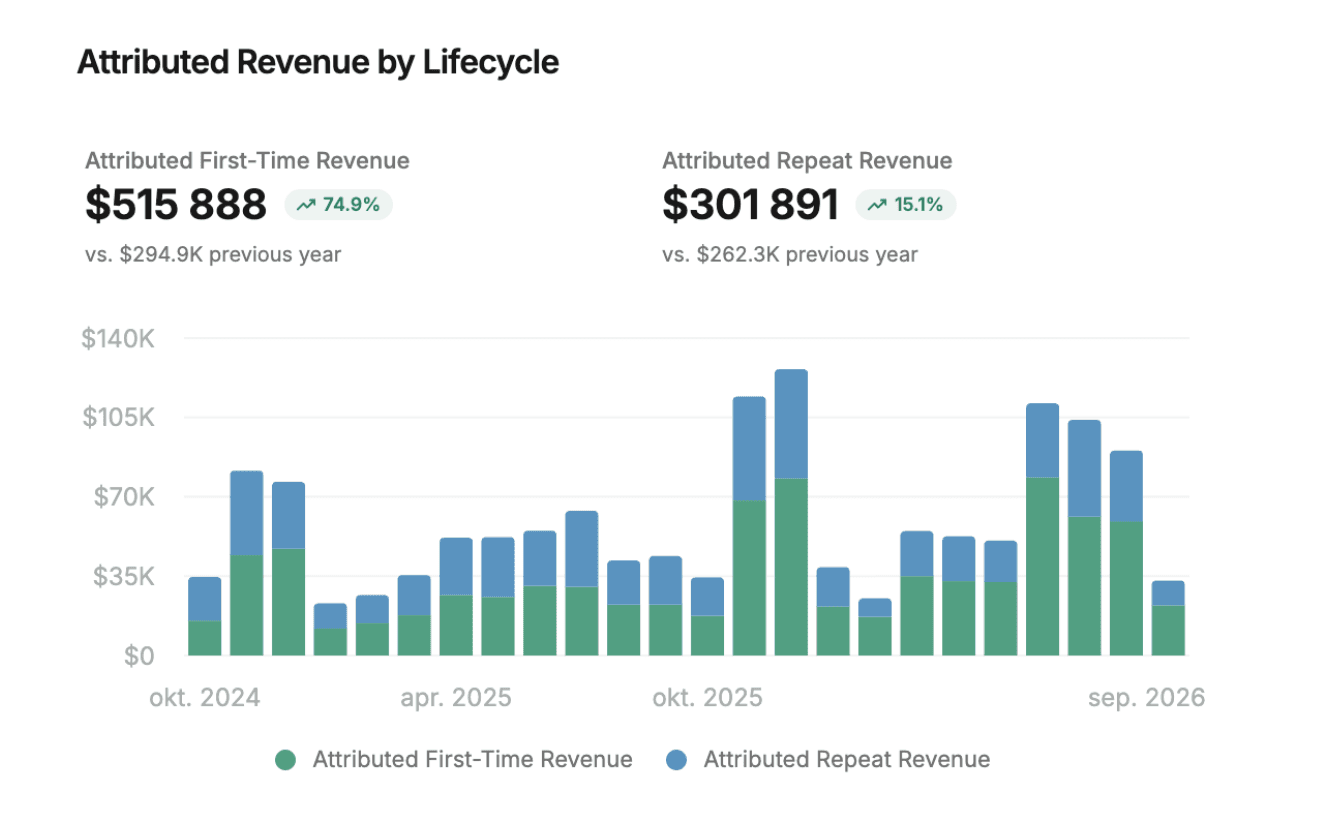Select the $515 888 revenue value
1334x816 pixels.
pyautogui.click(x=176, y=205)
